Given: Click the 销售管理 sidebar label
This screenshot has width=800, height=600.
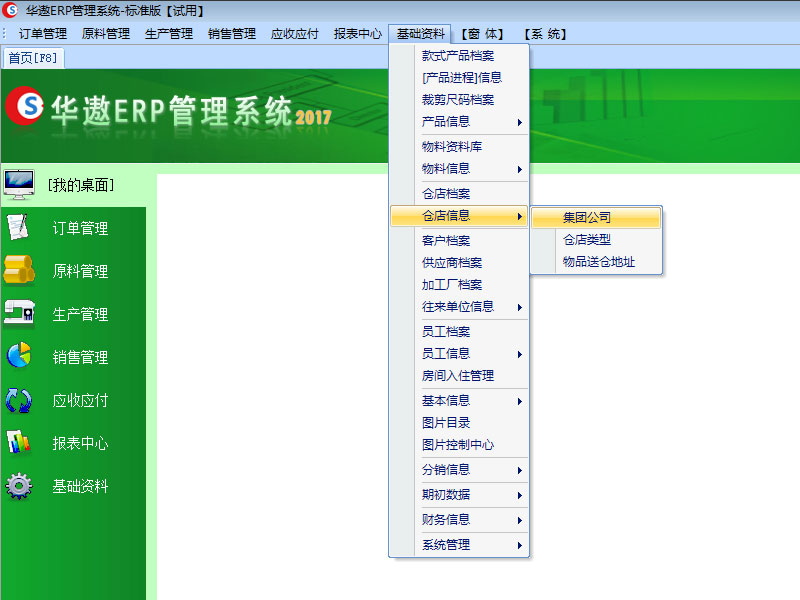Looking at the screenshot, I should 81,357.
